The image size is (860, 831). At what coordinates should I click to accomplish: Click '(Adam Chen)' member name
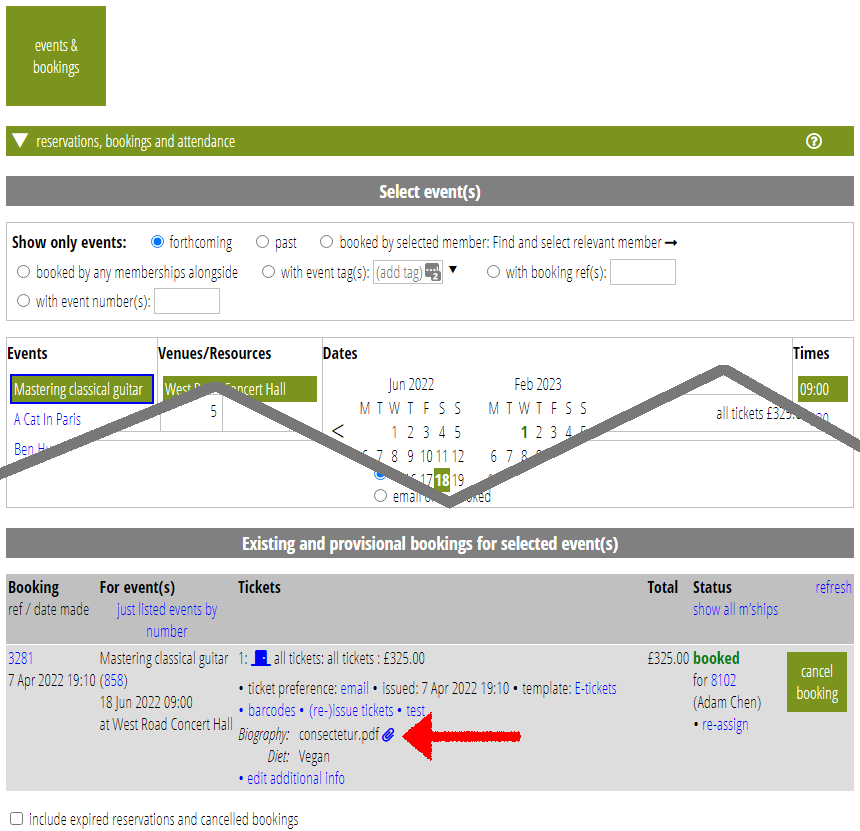727,702
